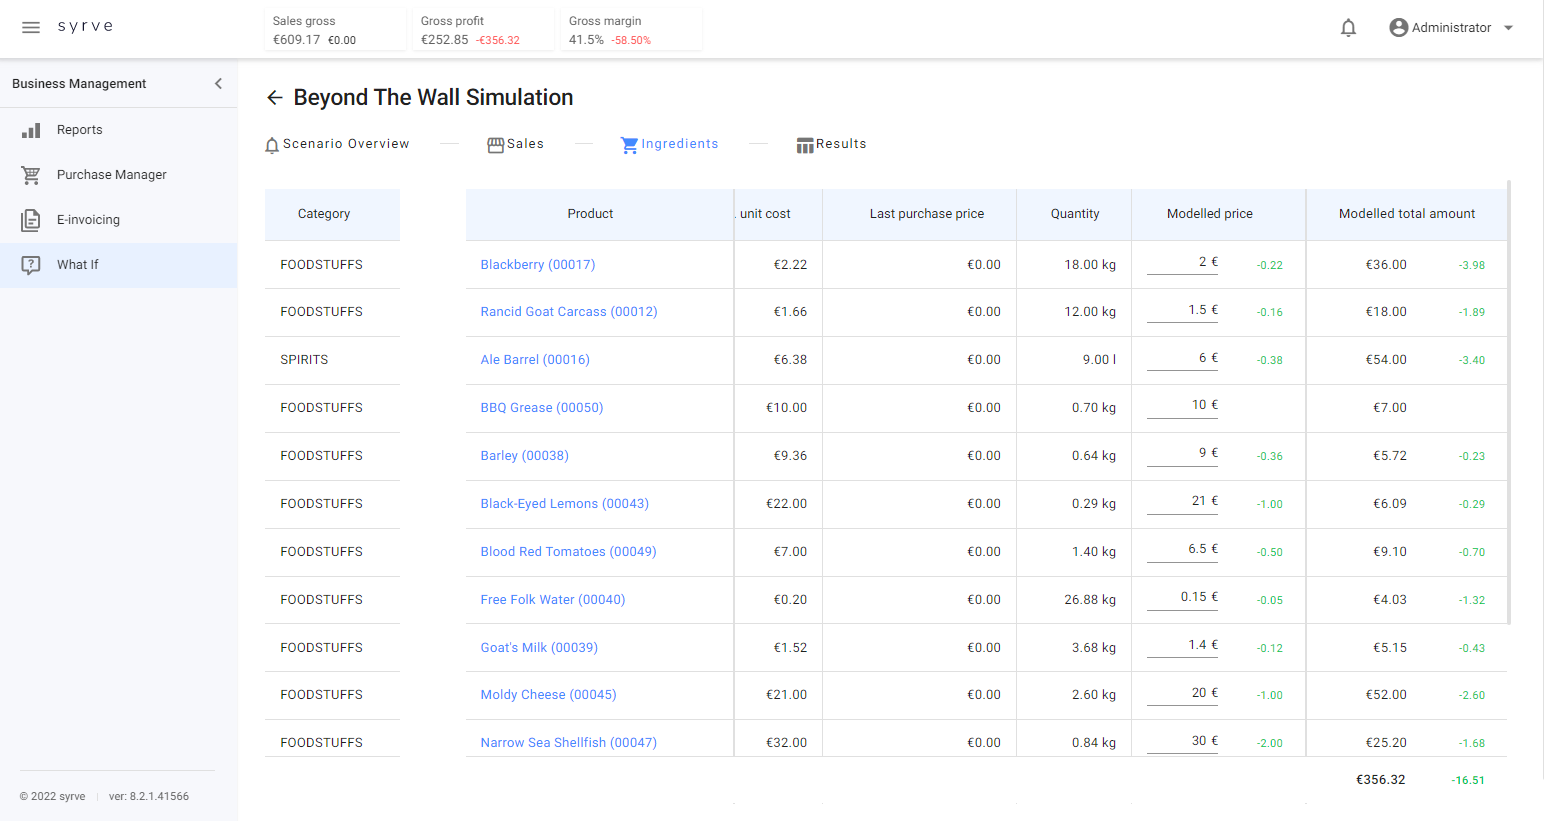Click the notifications bell icon
1544x821 pixels.
1348,28
